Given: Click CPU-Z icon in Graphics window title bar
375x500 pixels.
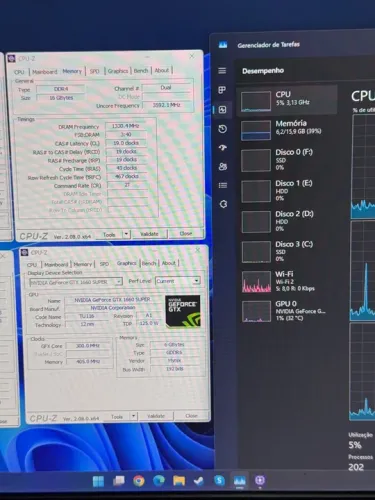Looking at the screenshot, I should click(24, 253).
